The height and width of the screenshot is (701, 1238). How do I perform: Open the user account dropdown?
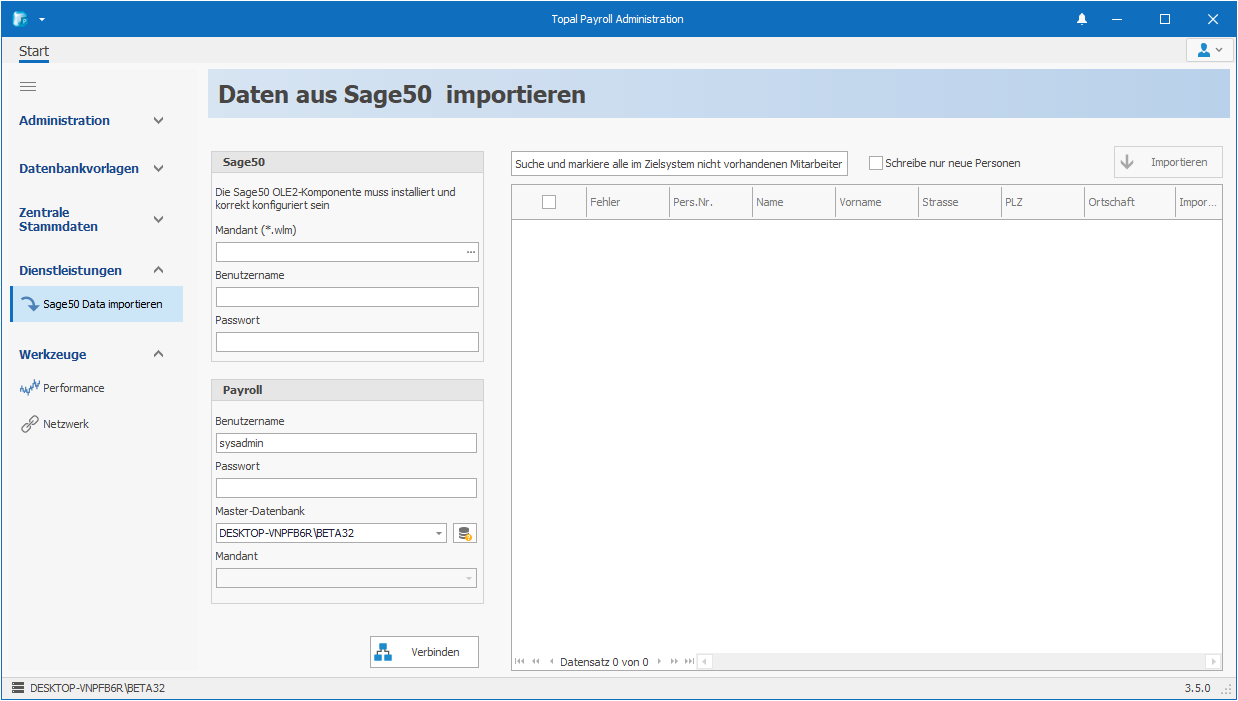point(1209,50)
